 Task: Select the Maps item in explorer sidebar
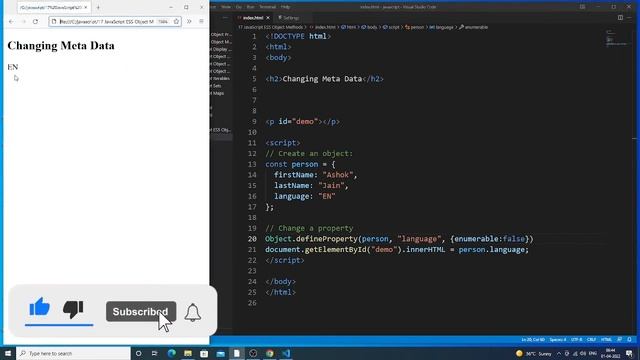tap(218, 93)
